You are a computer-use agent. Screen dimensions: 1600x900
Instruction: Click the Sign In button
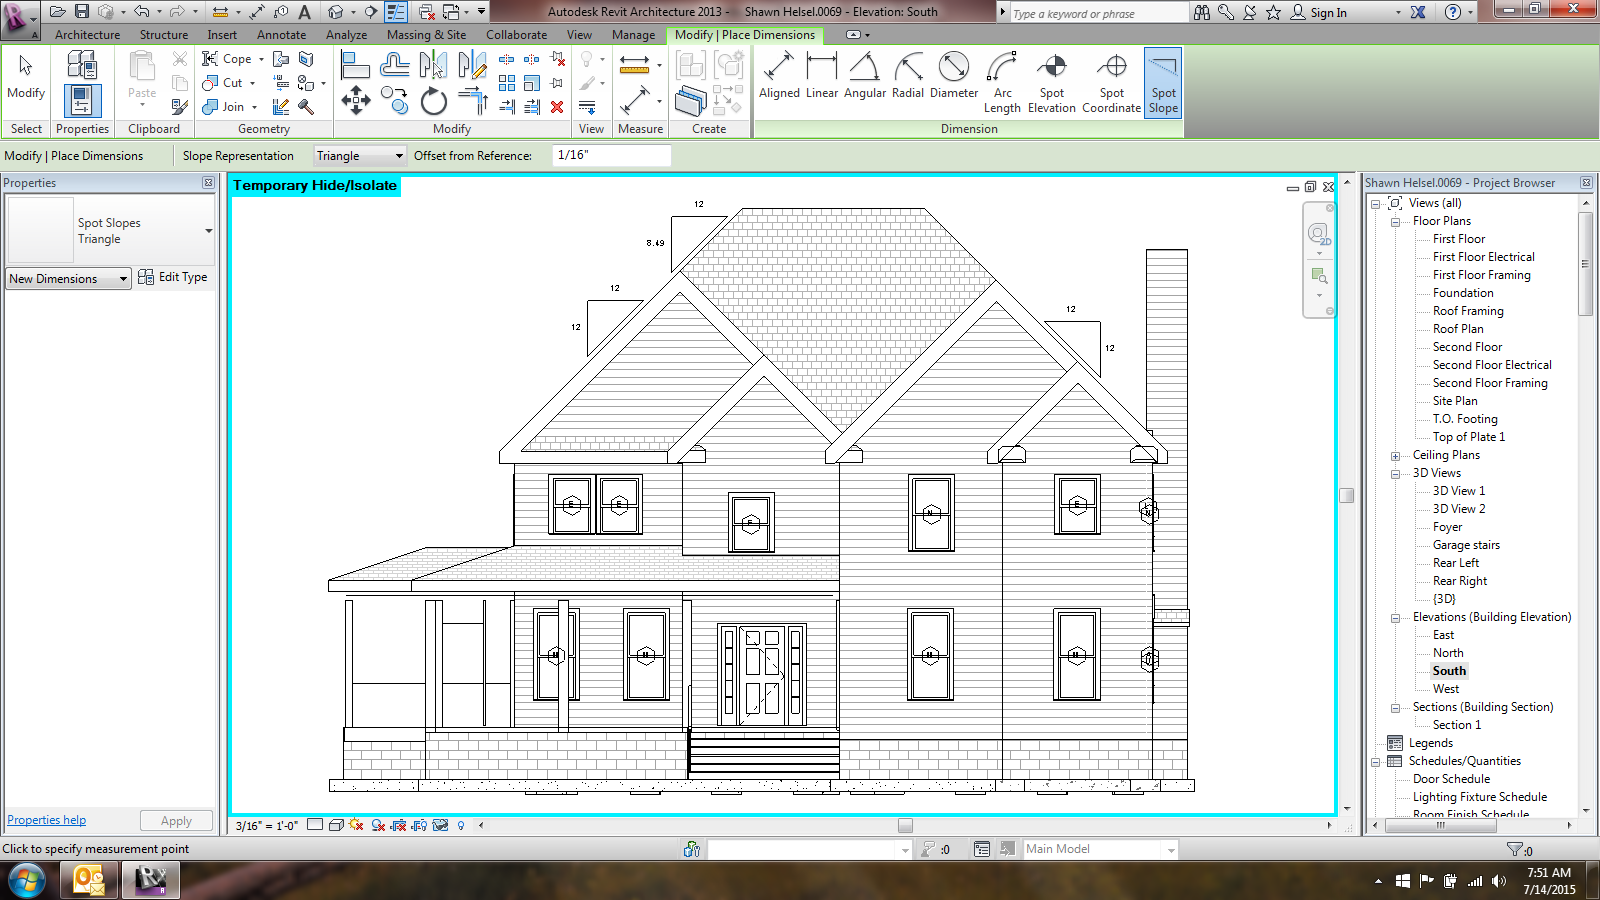[x=1319, y=12]
